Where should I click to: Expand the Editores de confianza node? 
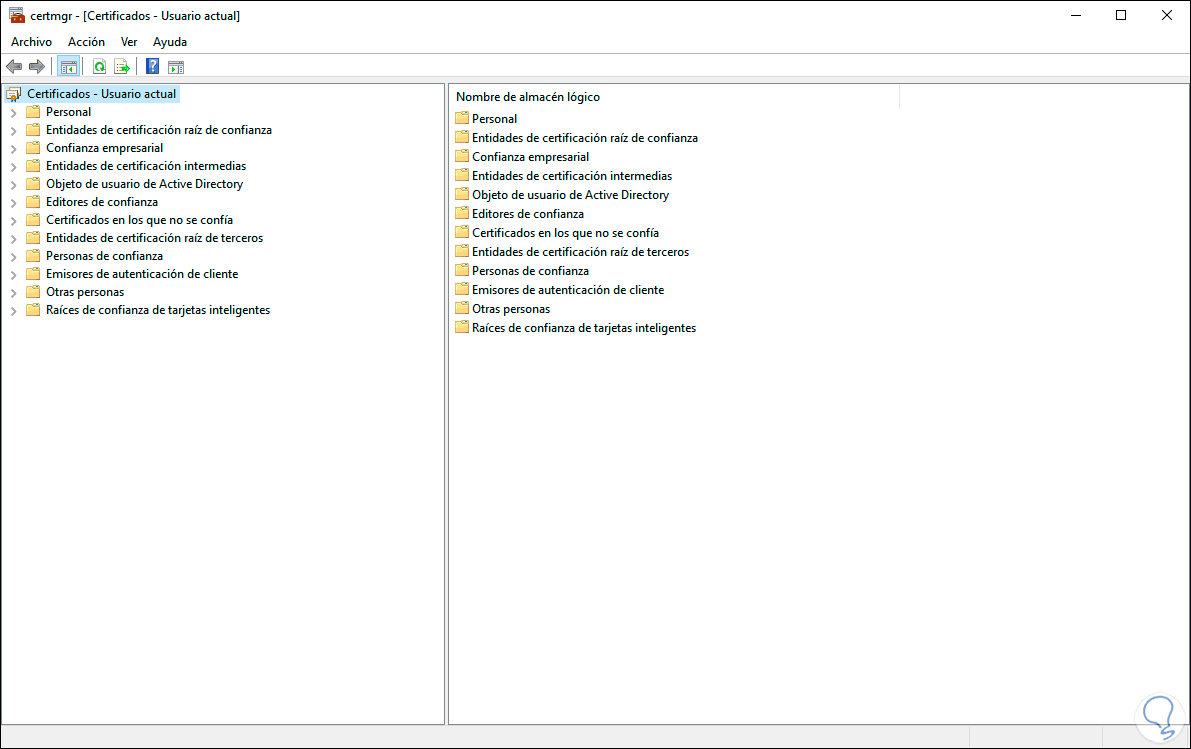coord(14,202)
